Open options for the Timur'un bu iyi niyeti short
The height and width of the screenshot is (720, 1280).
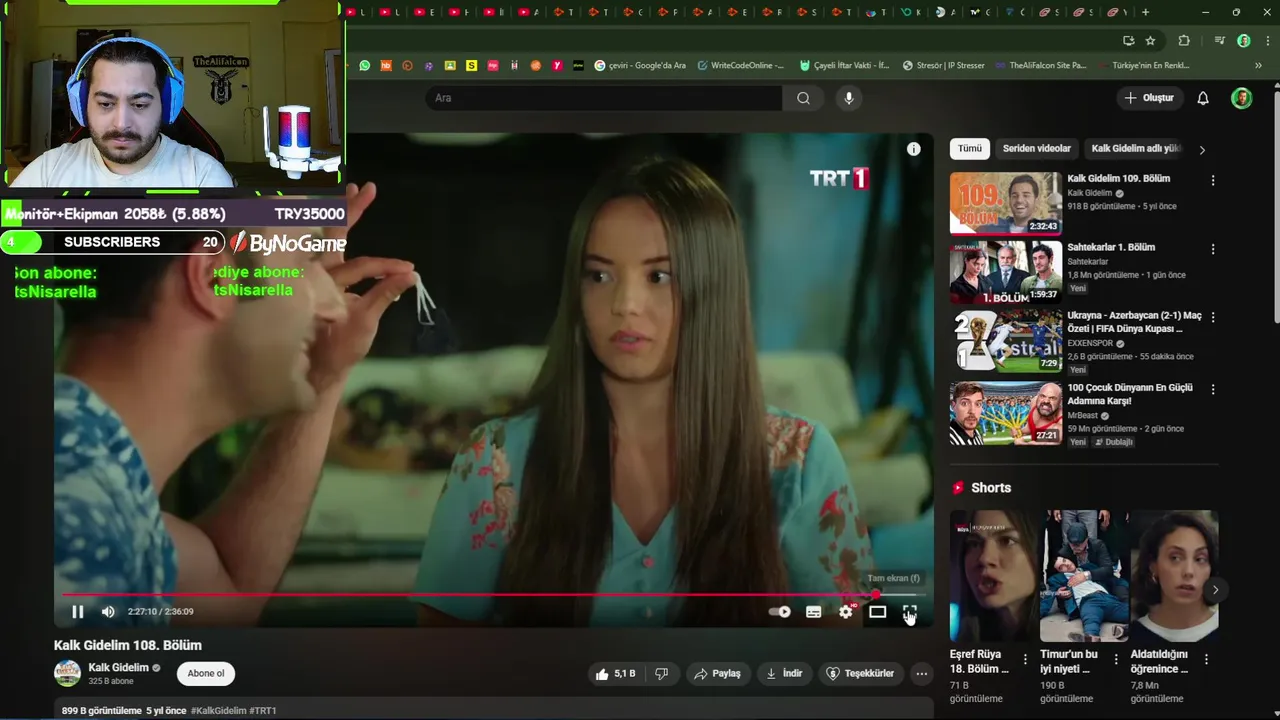coord(1115,660)
